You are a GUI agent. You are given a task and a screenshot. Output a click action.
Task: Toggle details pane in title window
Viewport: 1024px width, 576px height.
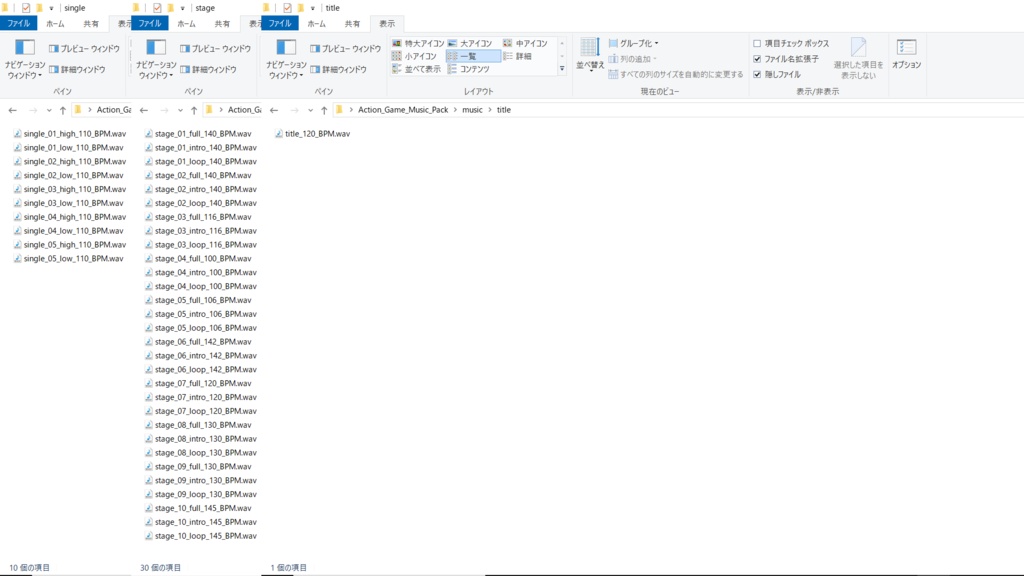(338, 69)
